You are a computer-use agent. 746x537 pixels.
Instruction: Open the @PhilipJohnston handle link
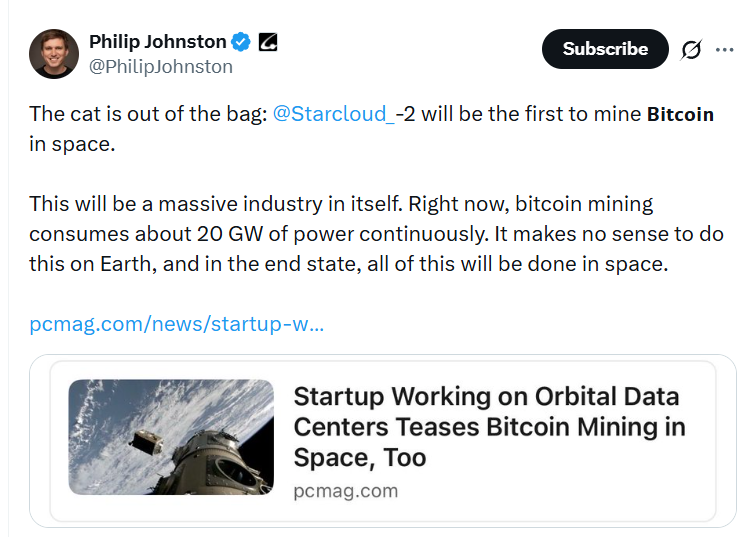point(161,67)
